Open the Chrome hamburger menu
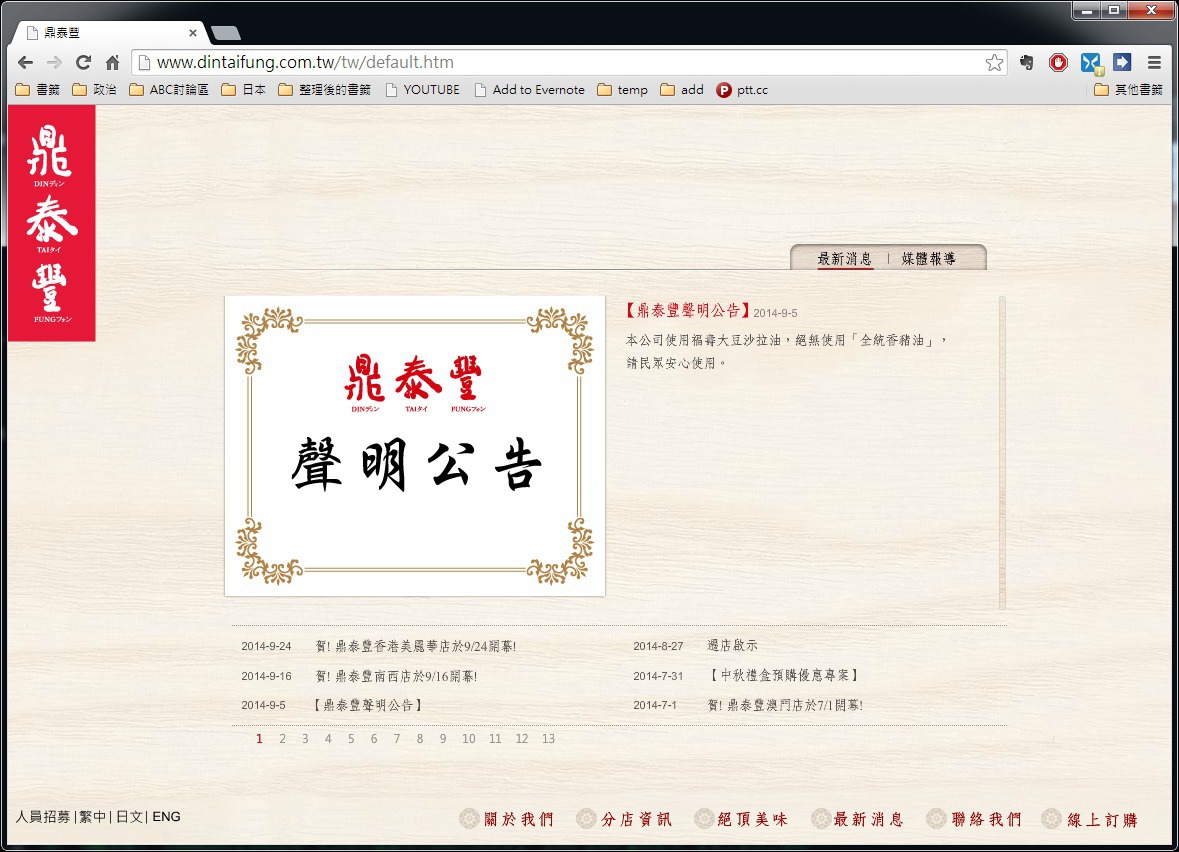This screenshot has height=852, width=1179. pos(1154,62)
